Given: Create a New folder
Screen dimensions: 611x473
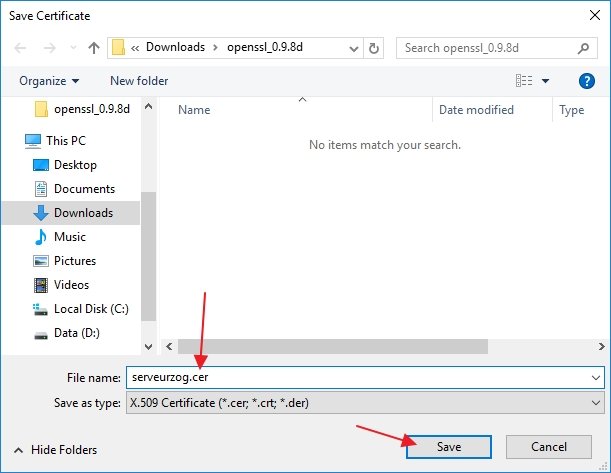Looking at the screenshot, I should [x=139, y=81].
